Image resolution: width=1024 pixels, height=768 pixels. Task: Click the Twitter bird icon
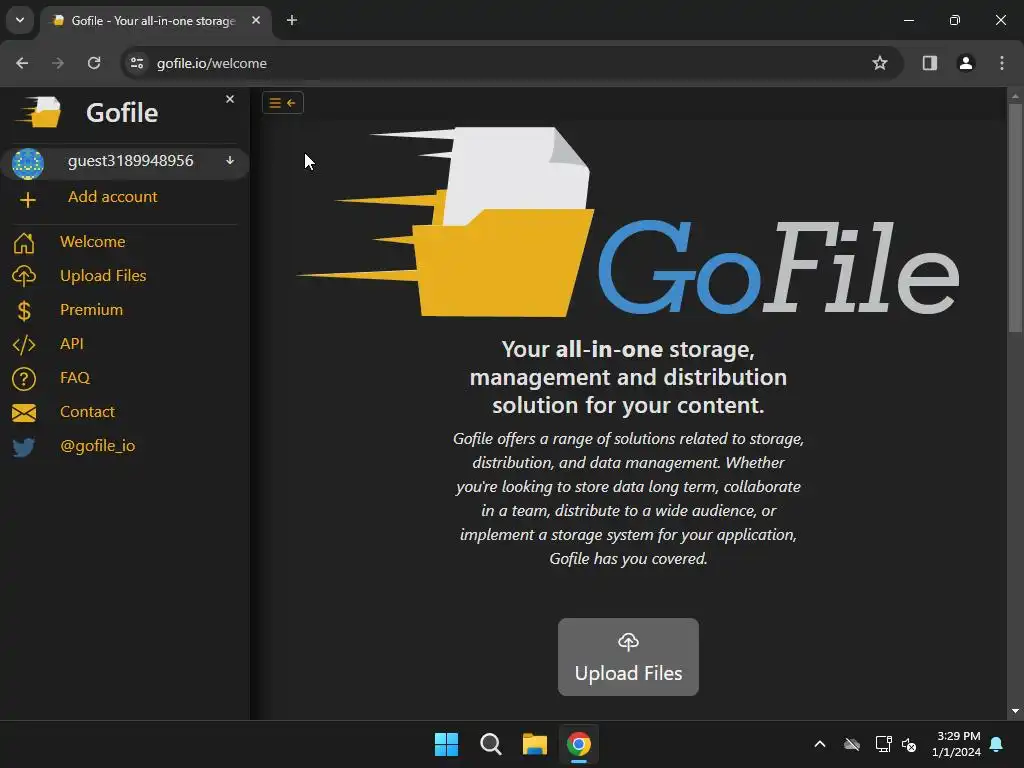click(x=24, y=447)
